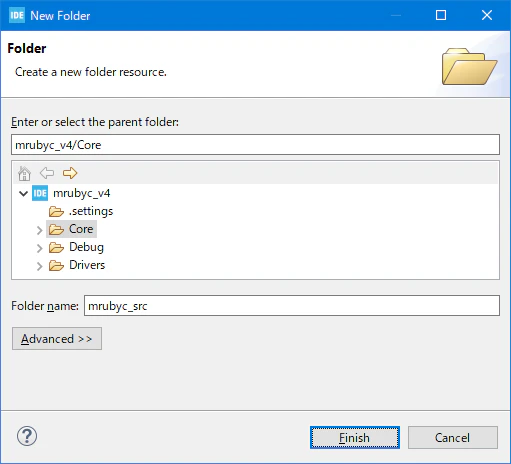Screen dimensions: 511x464
Task: Maximize the New Folder dialog
Action: 441,15
